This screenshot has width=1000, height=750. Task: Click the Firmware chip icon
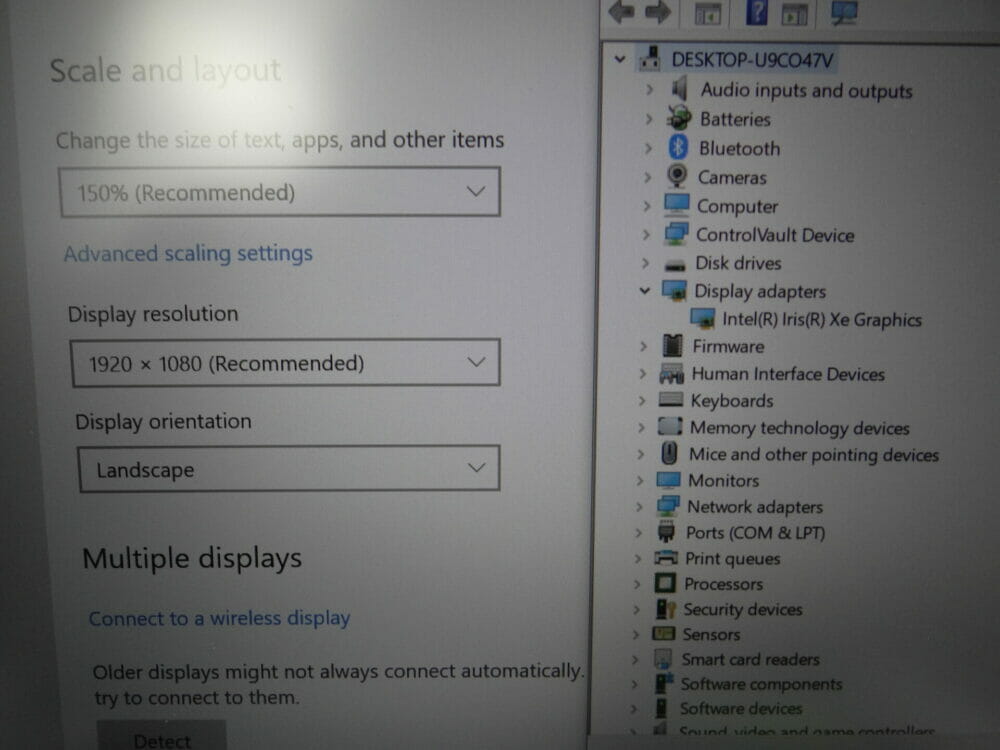(672, 345)
